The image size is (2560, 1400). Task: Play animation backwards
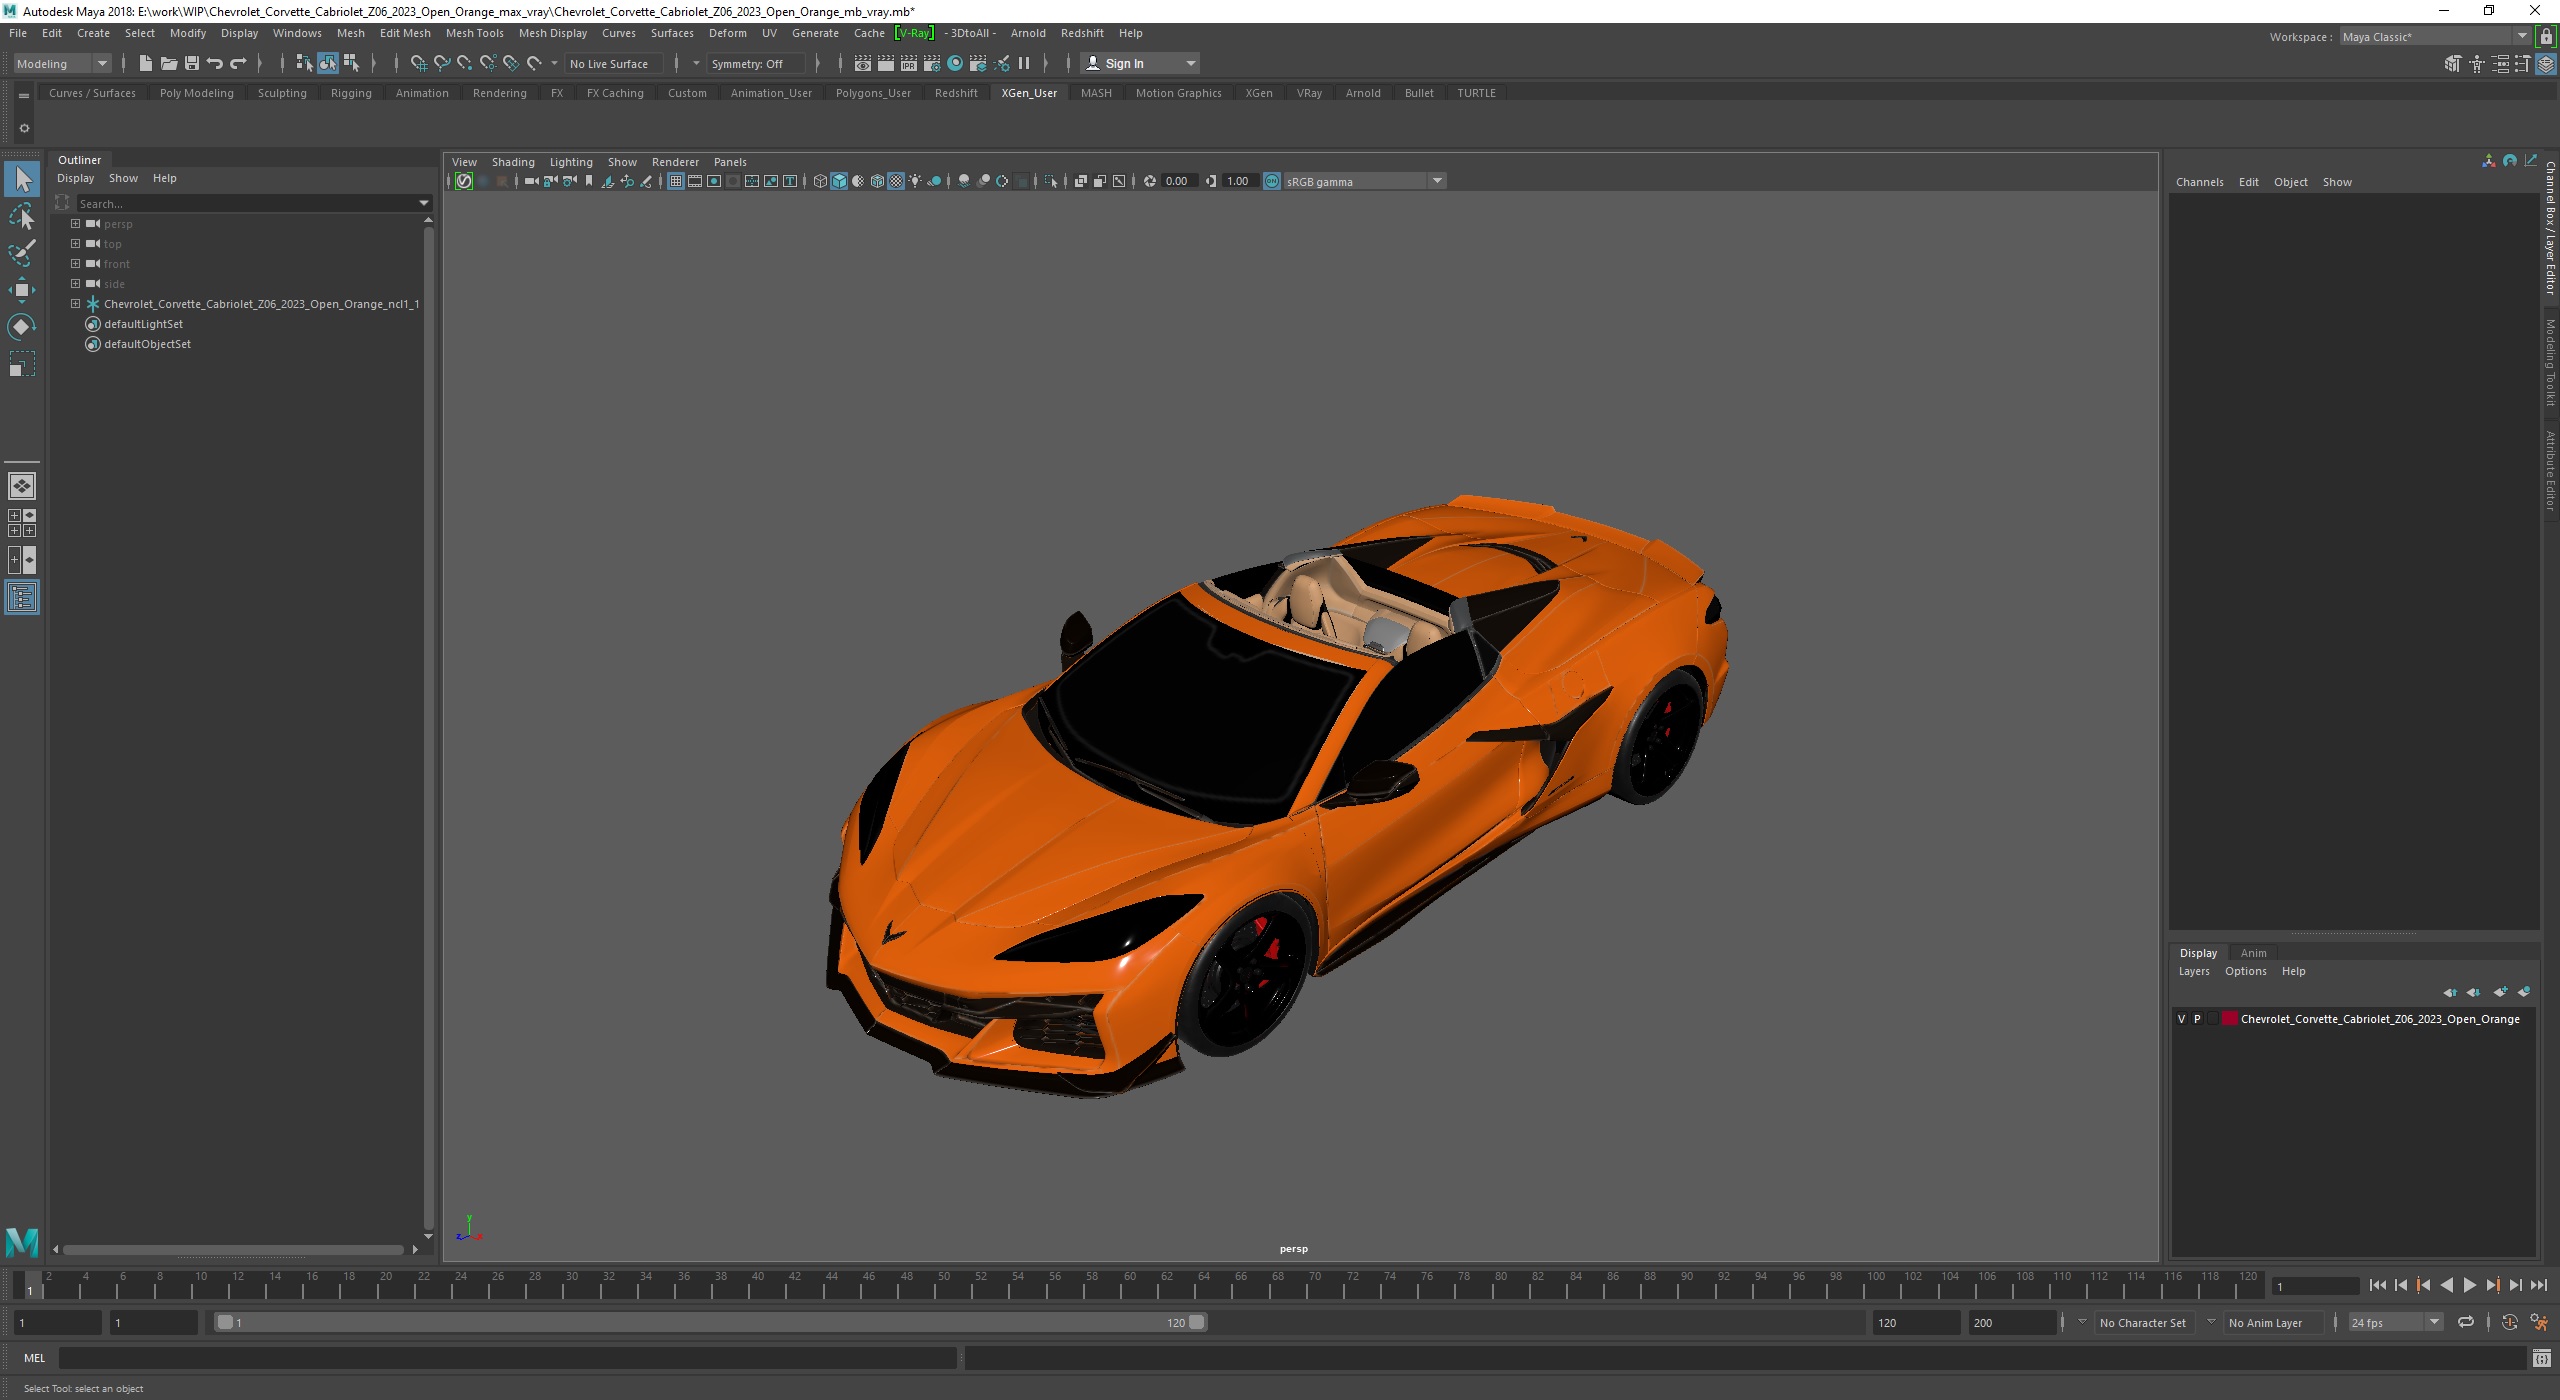click(x=2446, y=1286)
